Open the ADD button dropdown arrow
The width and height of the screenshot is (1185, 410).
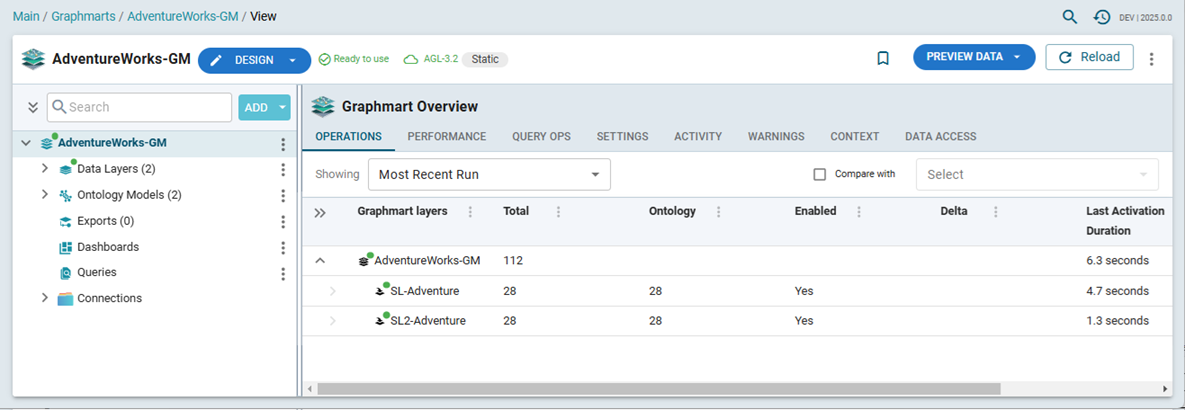pos(283,107)
